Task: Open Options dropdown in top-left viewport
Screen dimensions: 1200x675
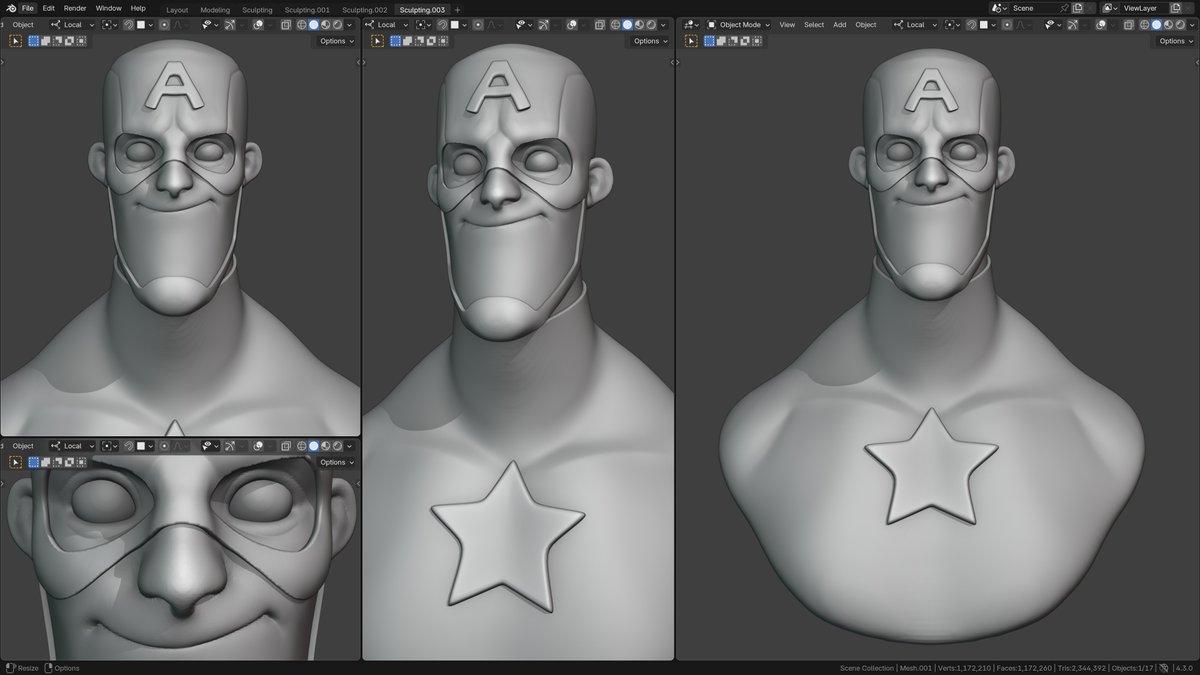Action: click(336, 41)
